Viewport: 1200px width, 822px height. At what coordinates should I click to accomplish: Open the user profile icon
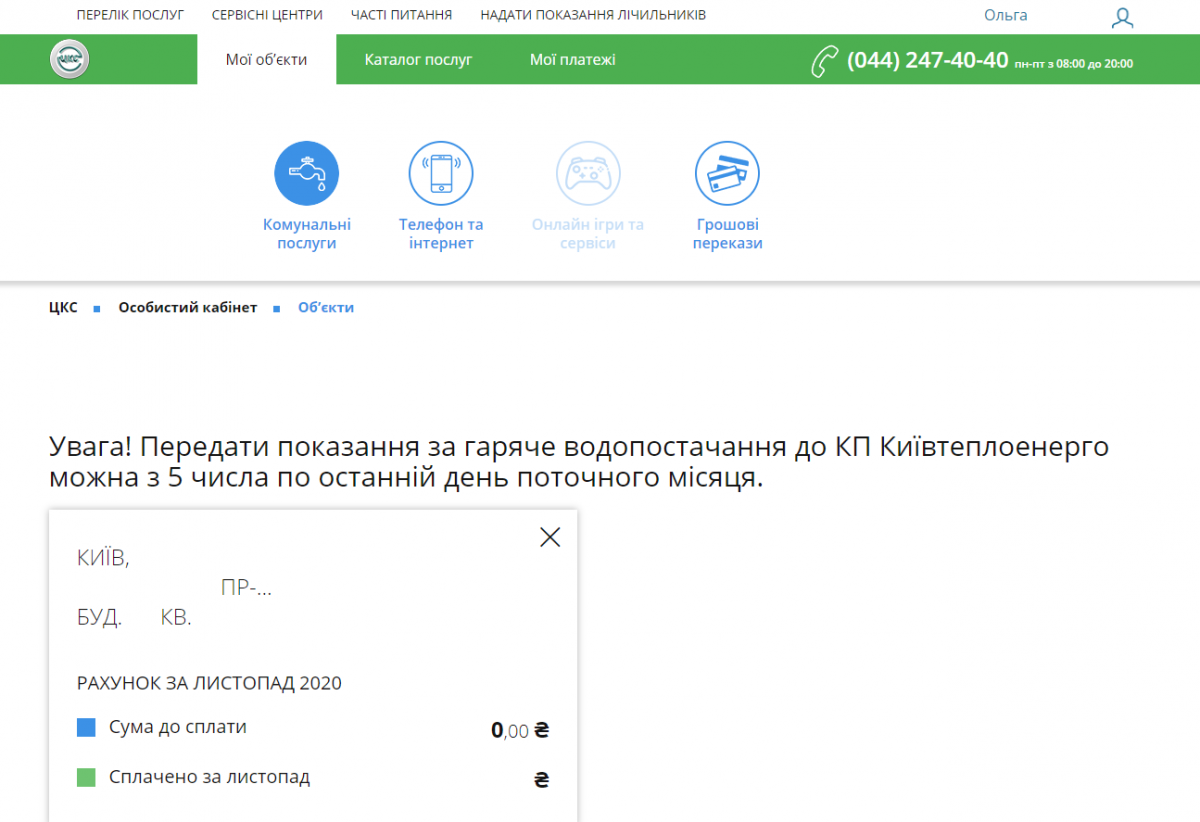click(1123, 17)
